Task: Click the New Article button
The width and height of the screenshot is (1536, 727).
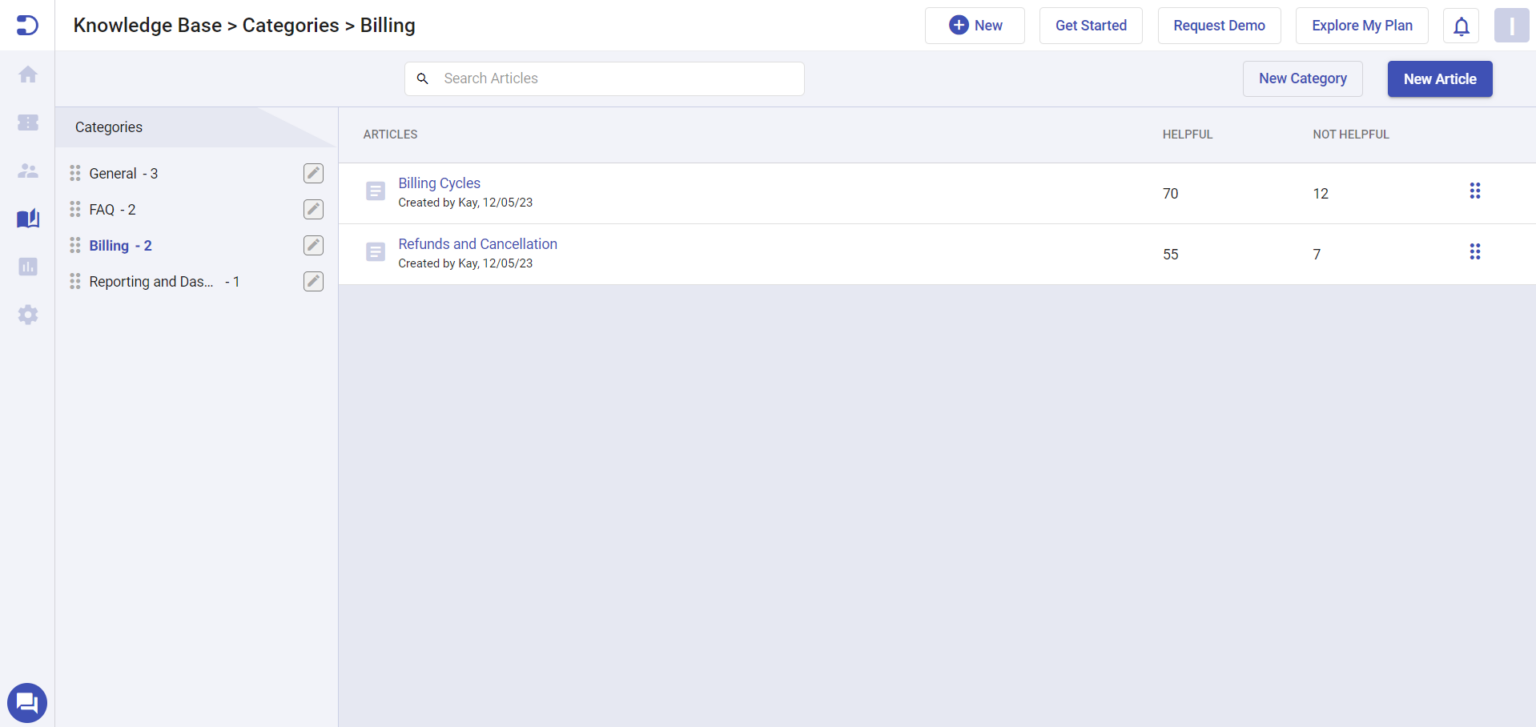Action: [1440, 78]
